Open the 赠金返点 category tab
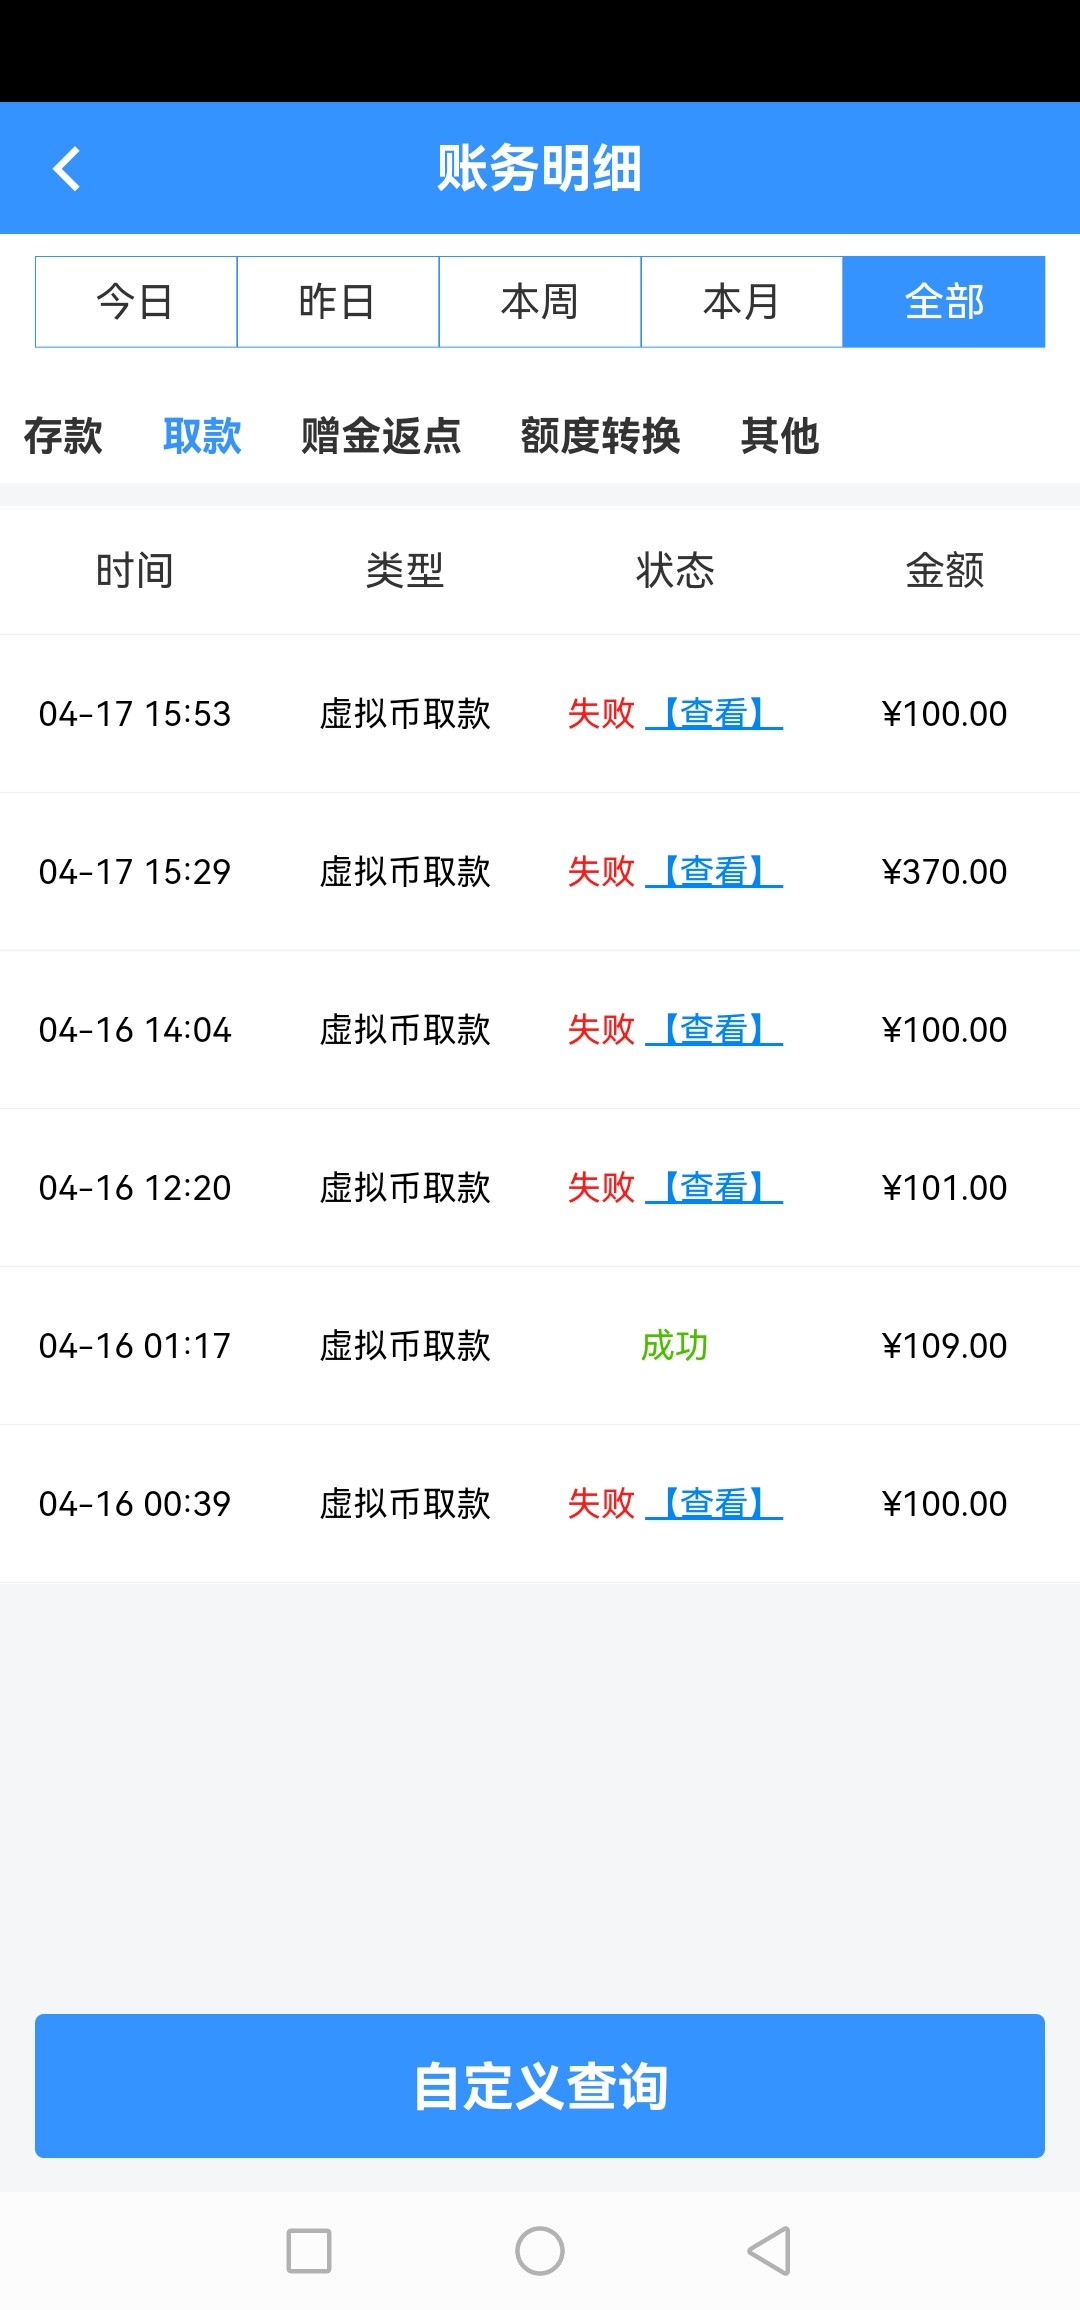Image resolution: width=1080 pixels, height=2310 pixels. 381,436
